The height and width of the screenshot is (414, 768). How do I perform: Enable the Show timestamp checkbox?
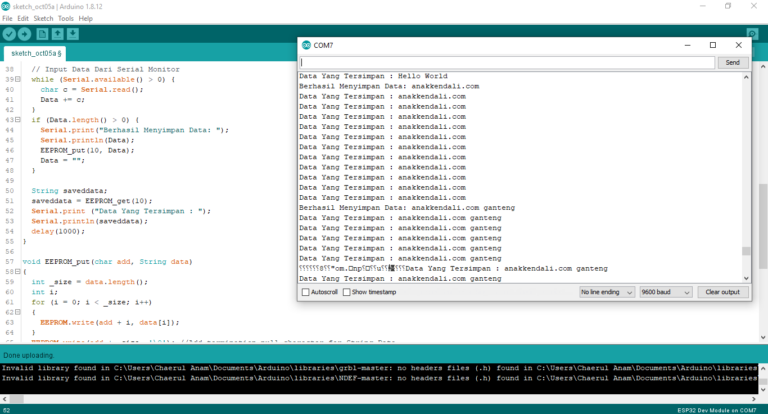(x=347, y=292)
